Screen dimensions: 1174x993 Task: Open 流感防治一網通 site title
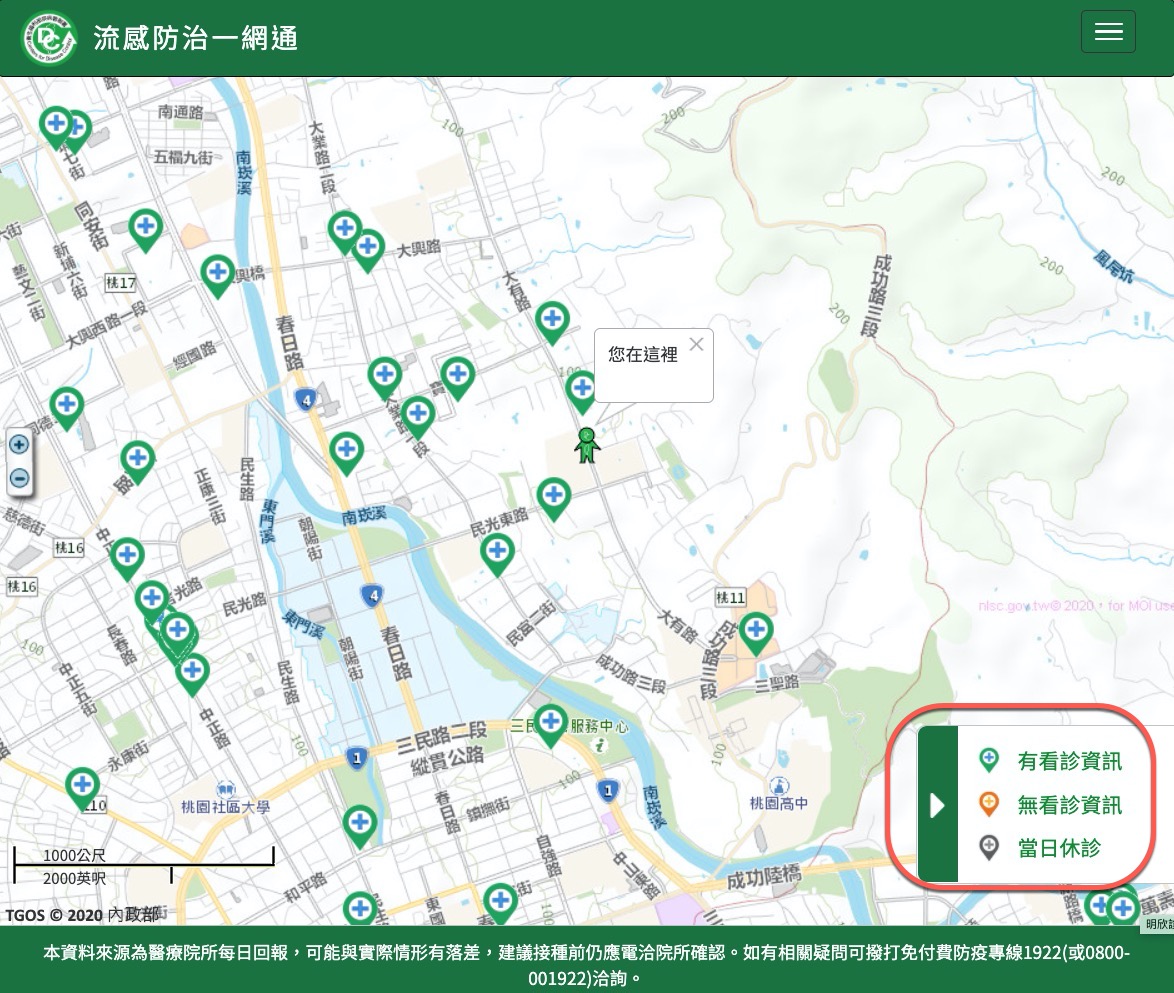(x=195, y=38)
